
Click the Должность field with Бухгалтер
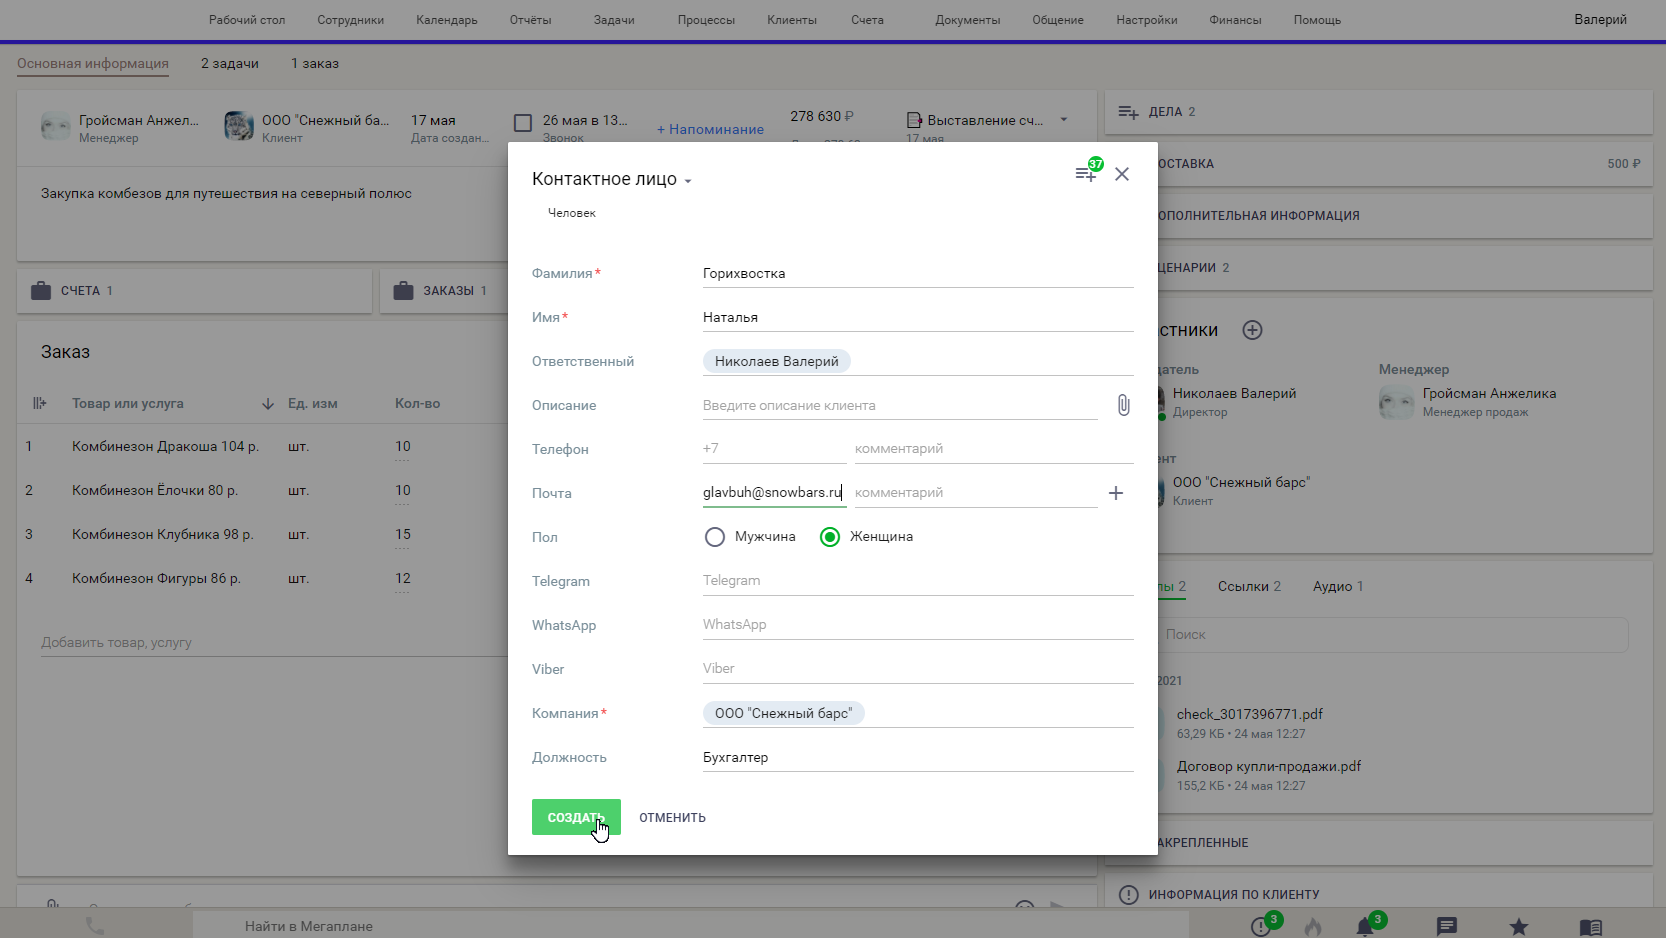coord(918,758)
